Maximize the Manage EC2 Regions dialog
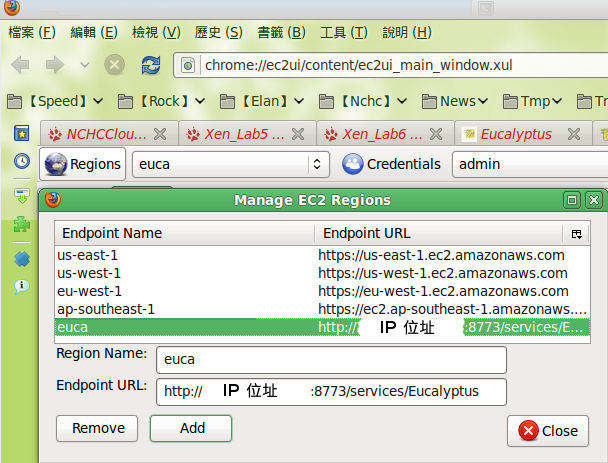The width and height of the screenshot is (608, 463). click(572, 200)
